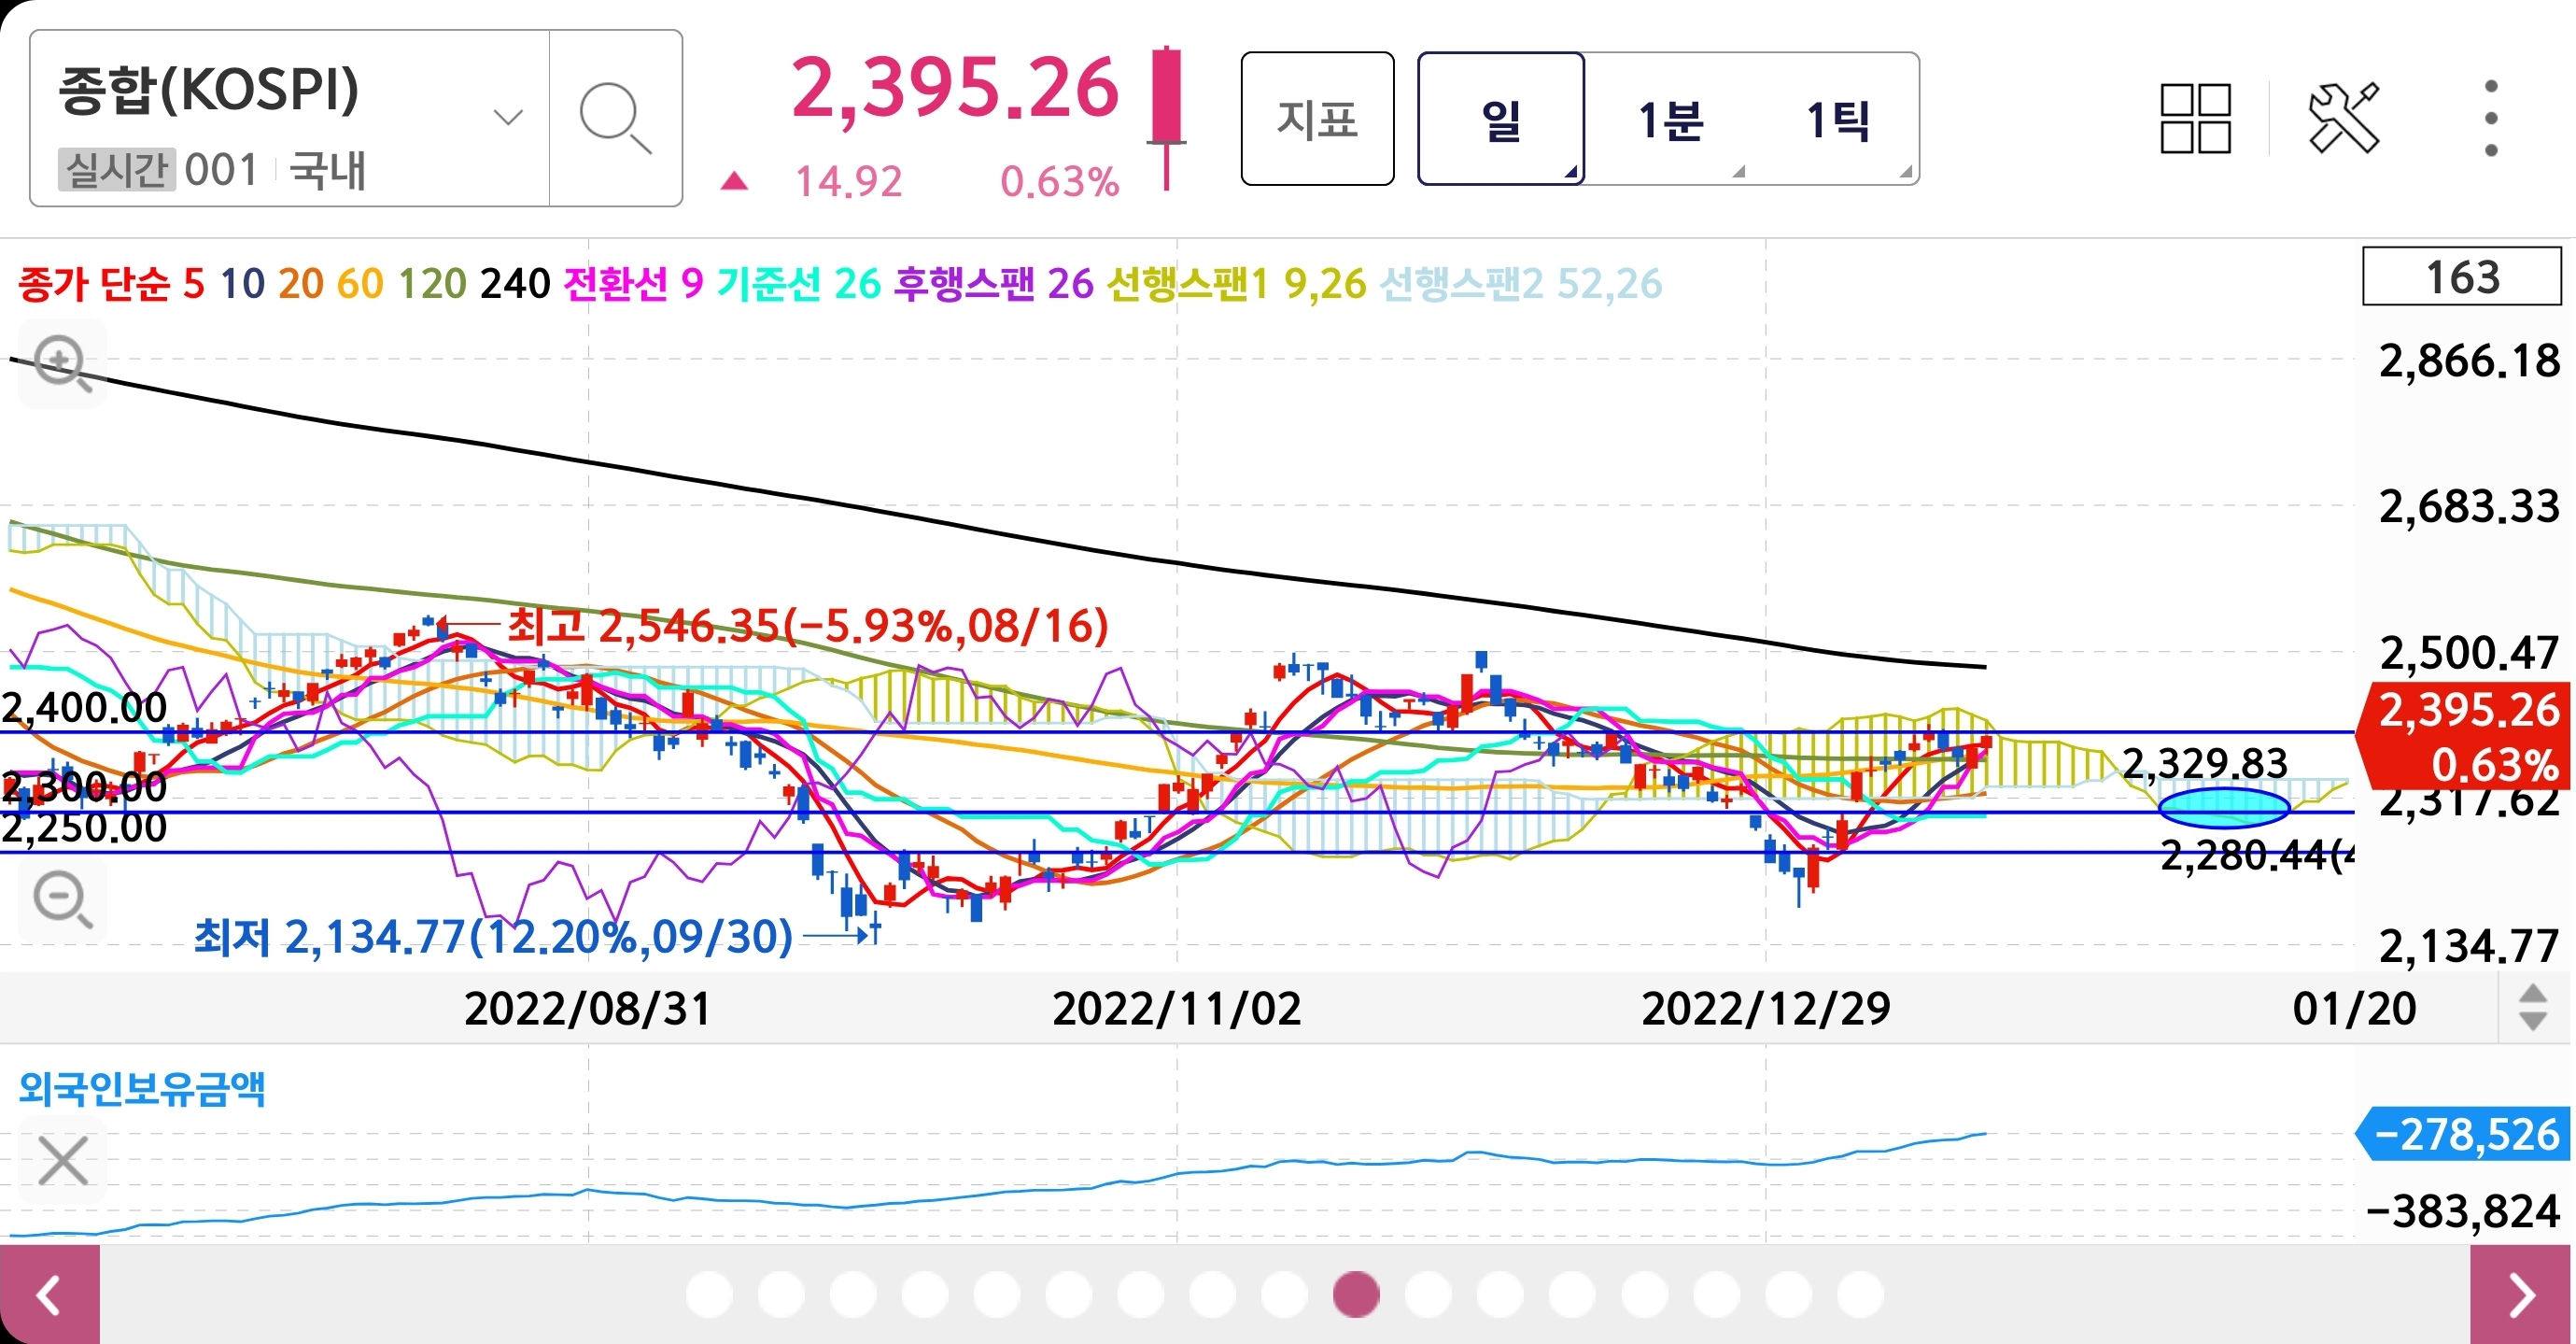Adjust the chart scale stepper arrows

tap(2532, 1007)
